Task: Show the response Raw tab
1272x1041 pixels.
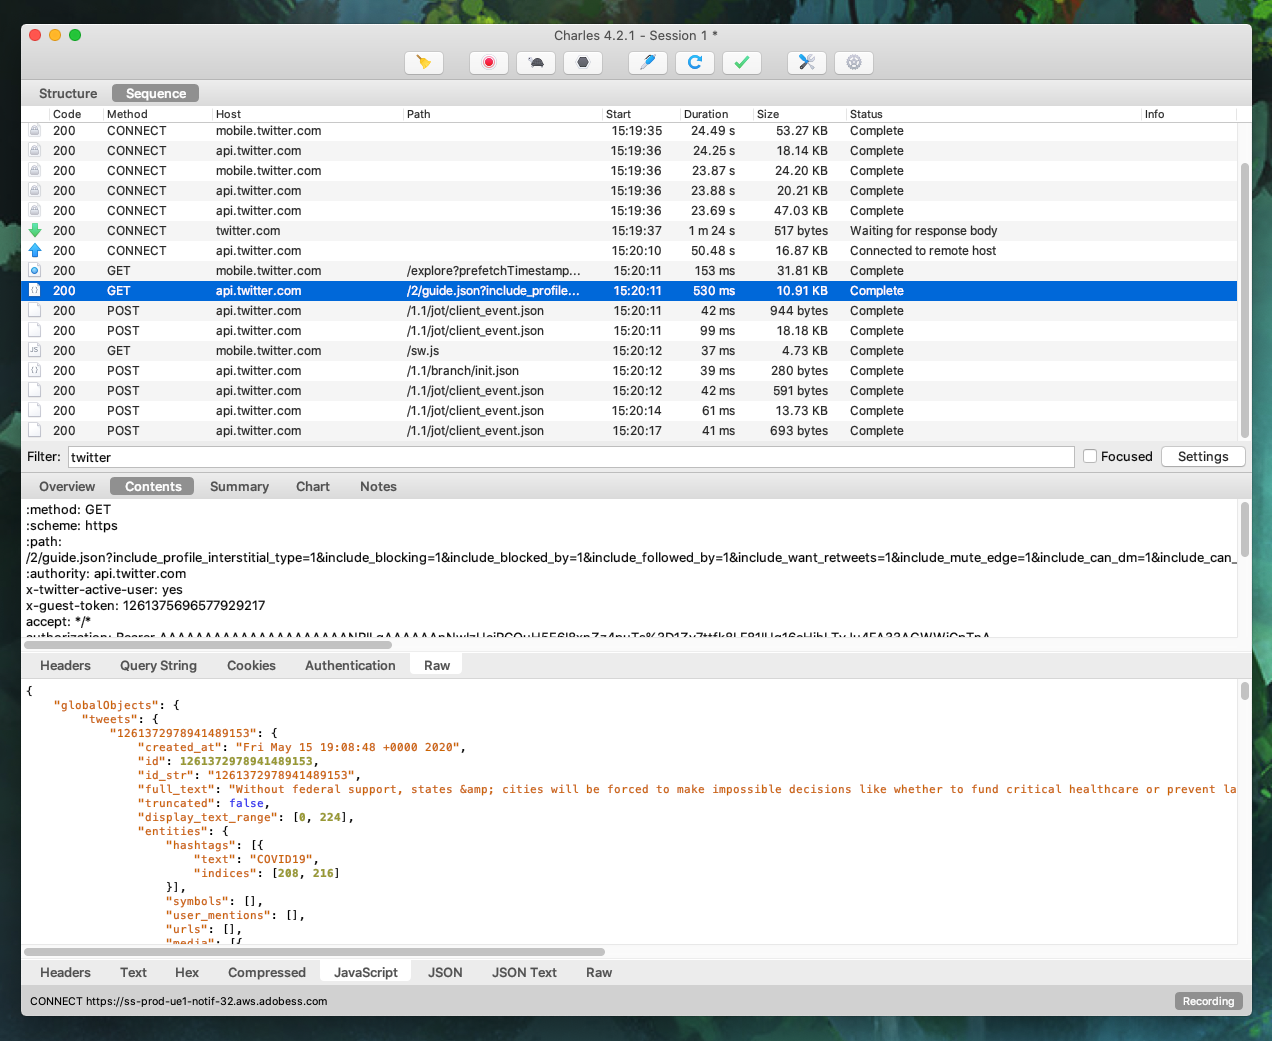Action: pyautogui.click(x=599, y=972)
